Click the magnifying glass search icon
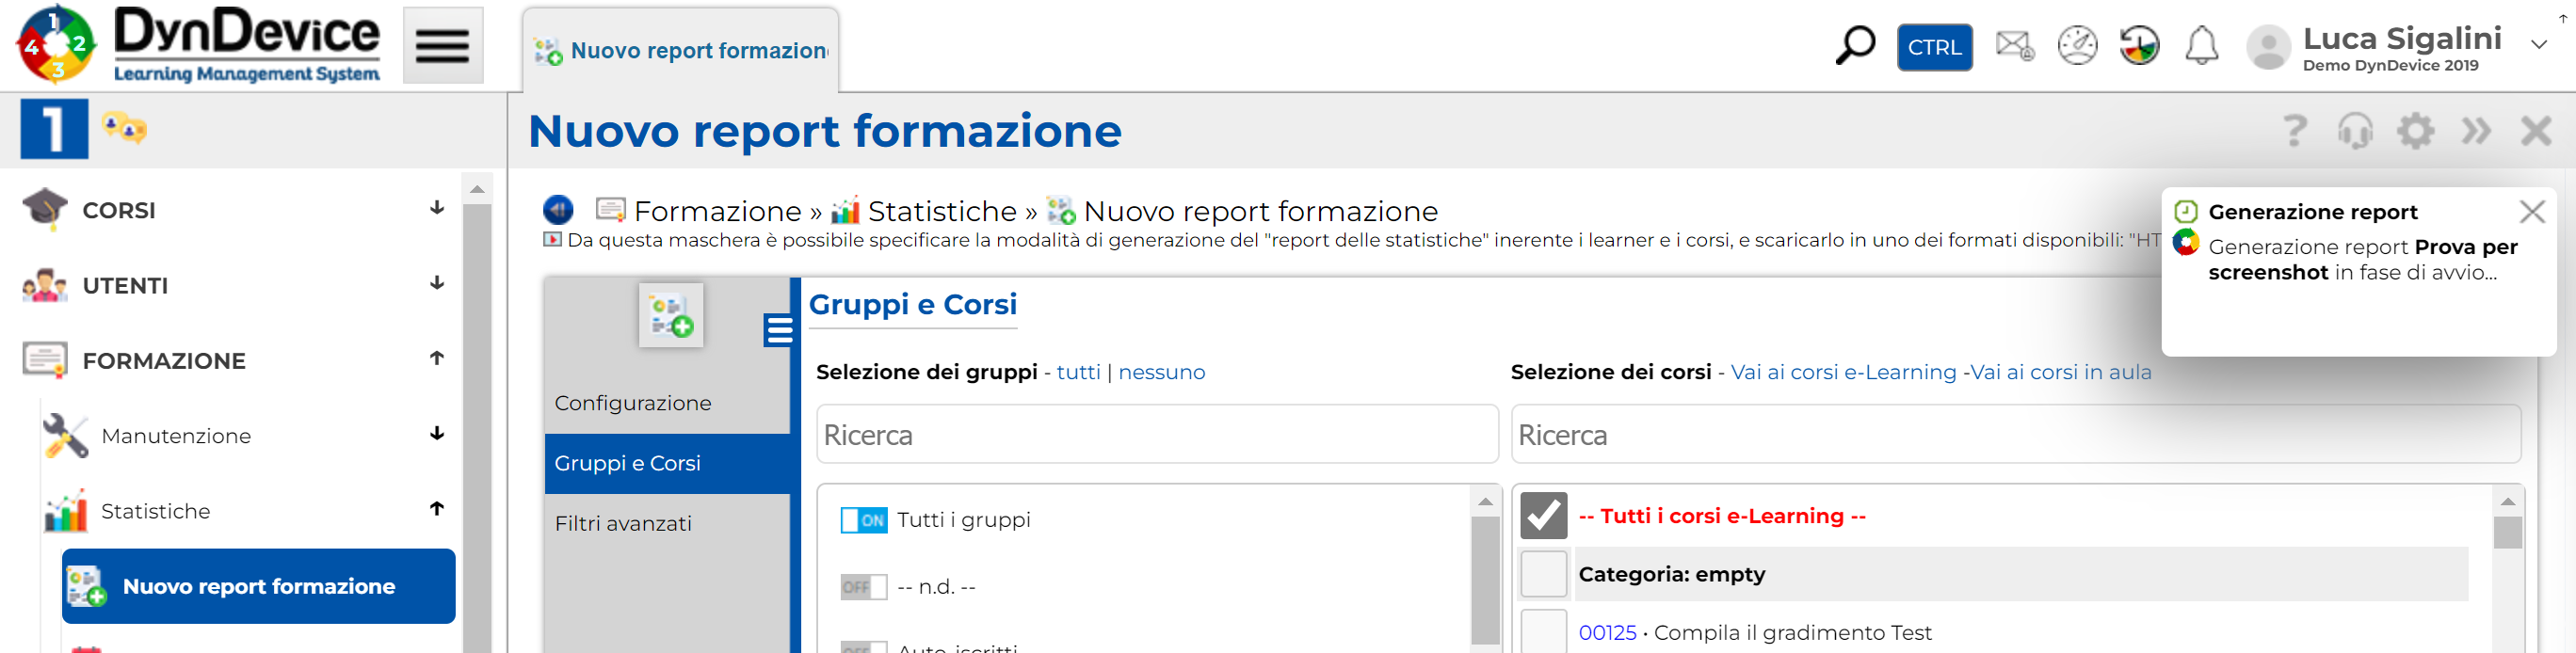The height and width of the screenshot is (653, 2576). (x=1855, y=46)
